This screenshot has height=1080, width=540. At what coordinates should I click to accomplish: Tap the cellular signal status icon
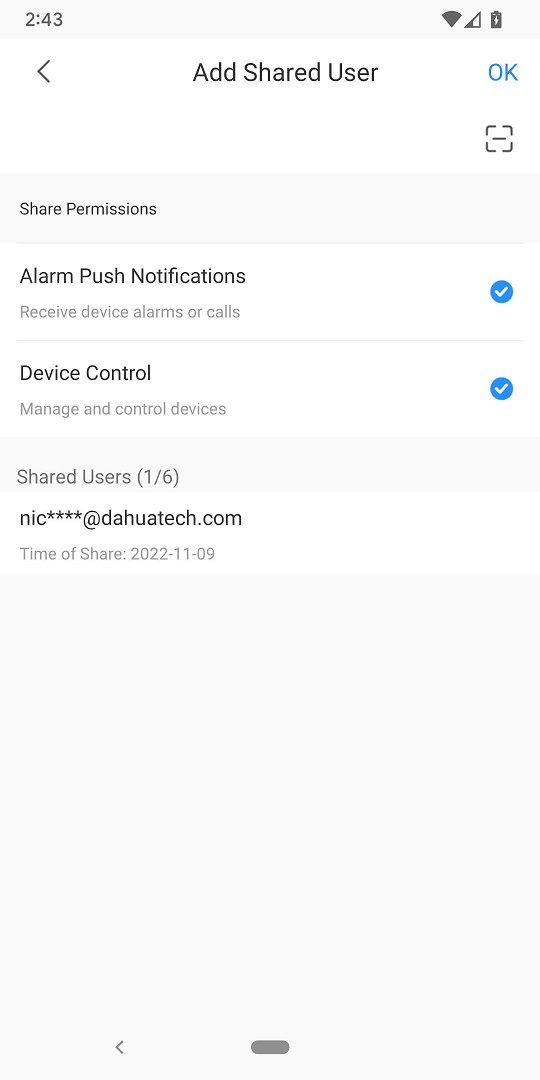(472, 19)
